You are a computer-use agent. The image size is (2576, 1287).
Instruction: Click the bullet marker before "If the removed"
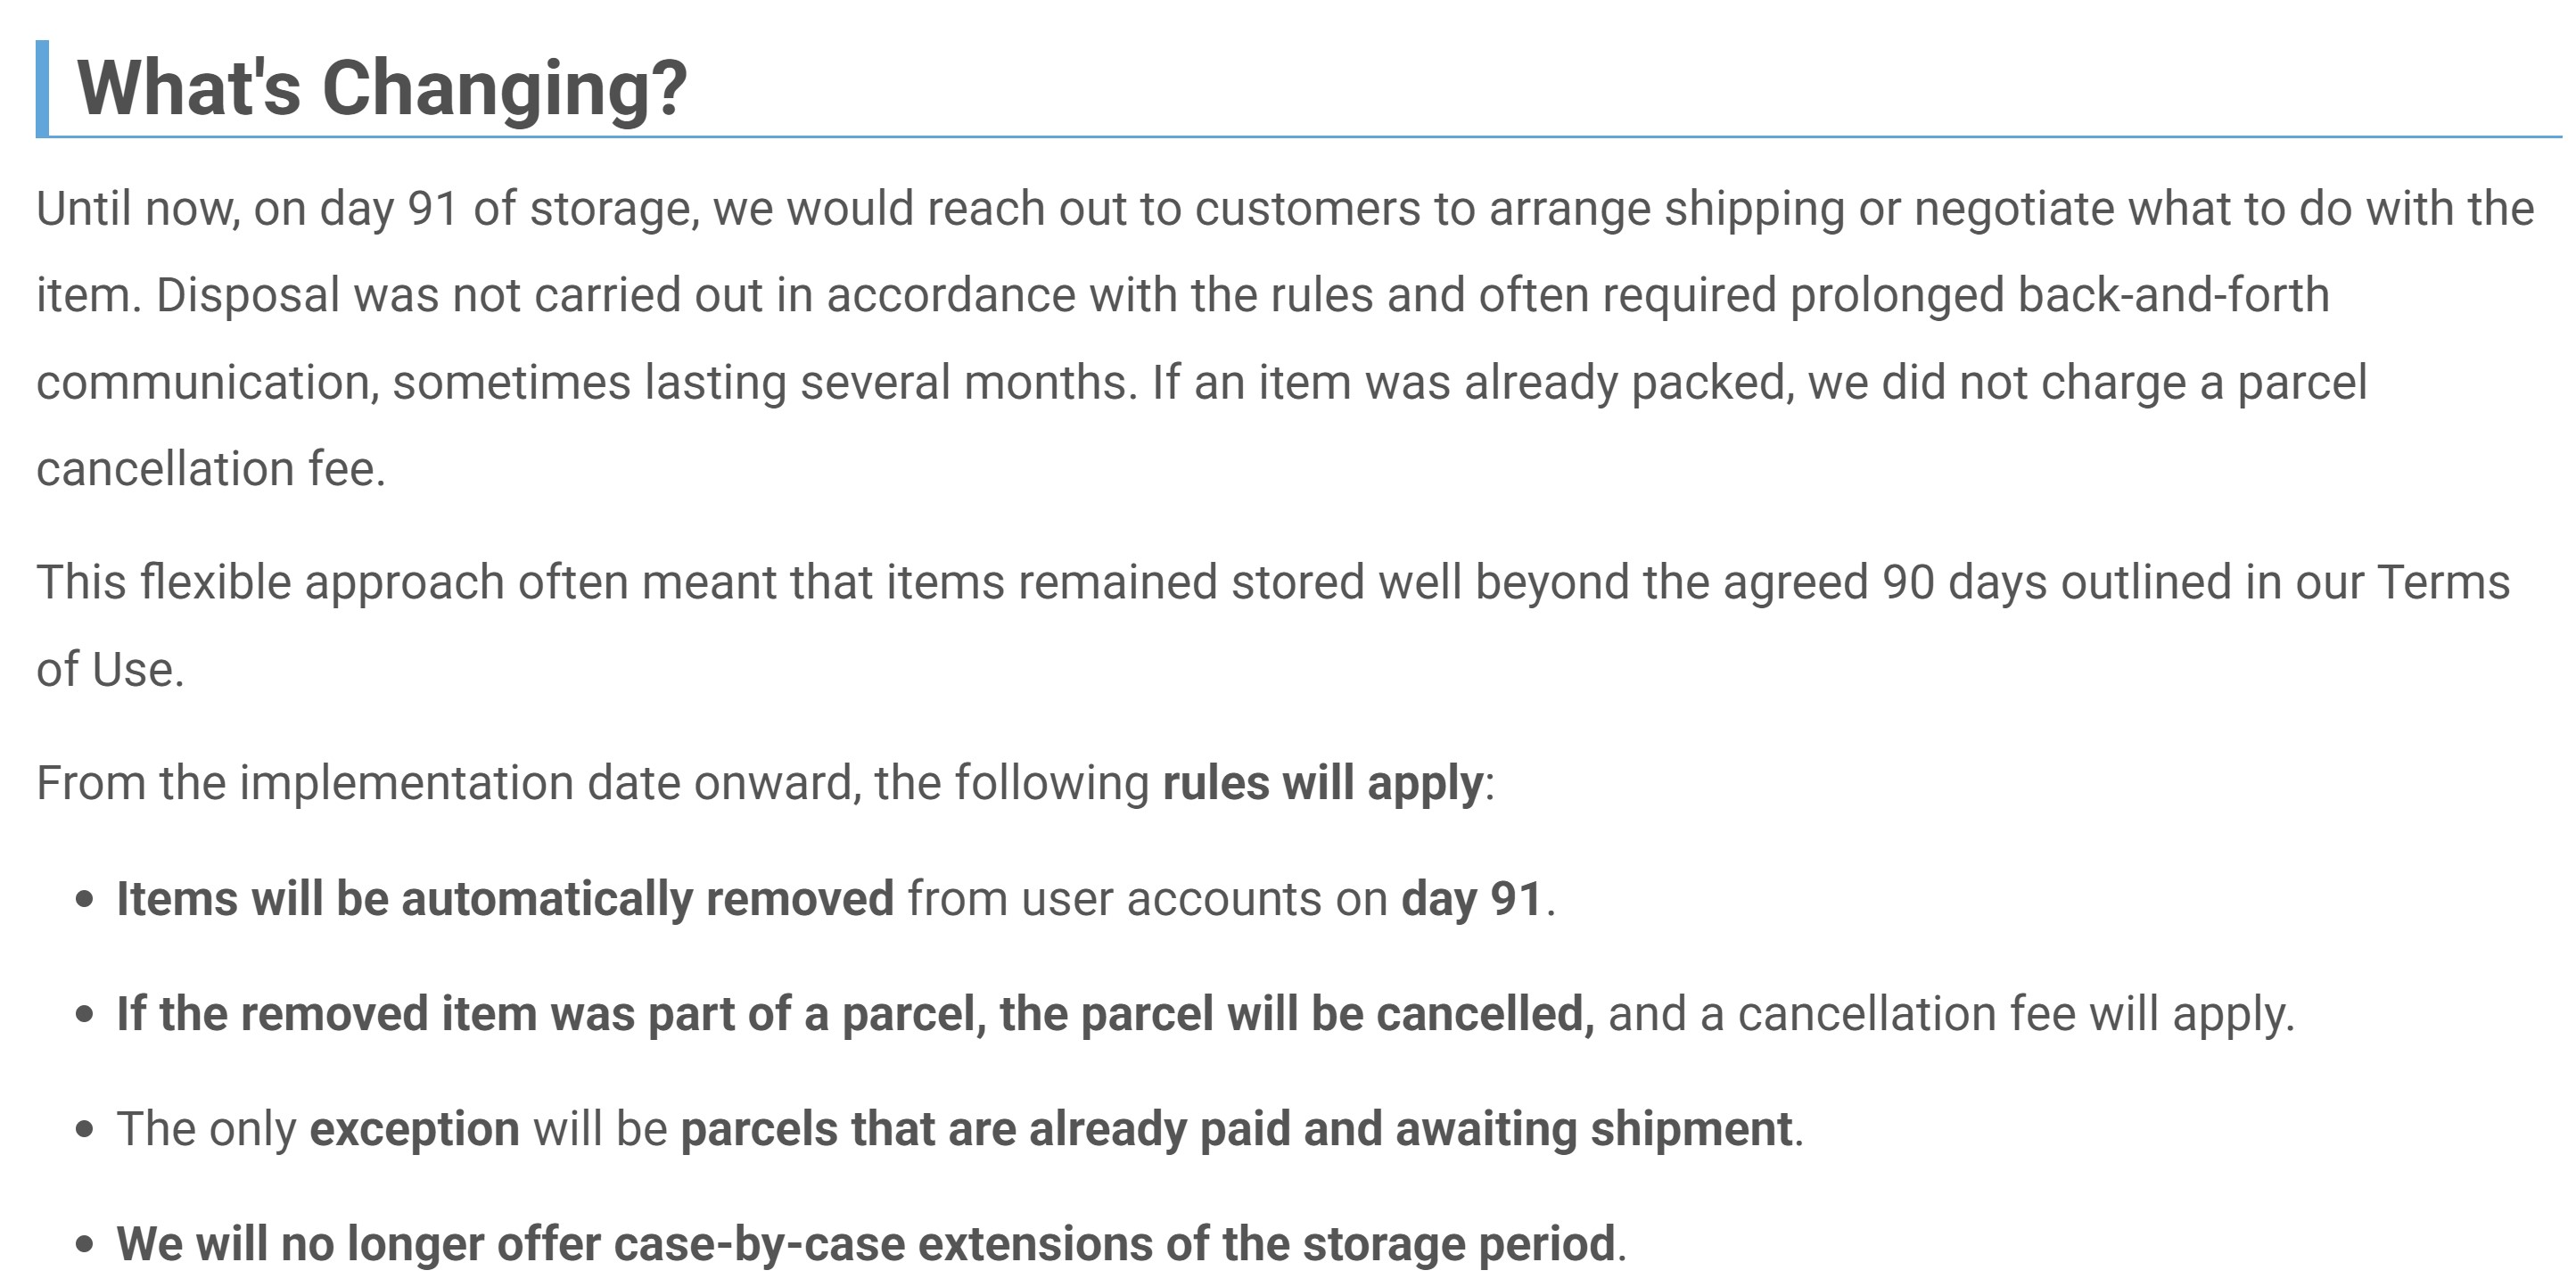coord(85,1015)
